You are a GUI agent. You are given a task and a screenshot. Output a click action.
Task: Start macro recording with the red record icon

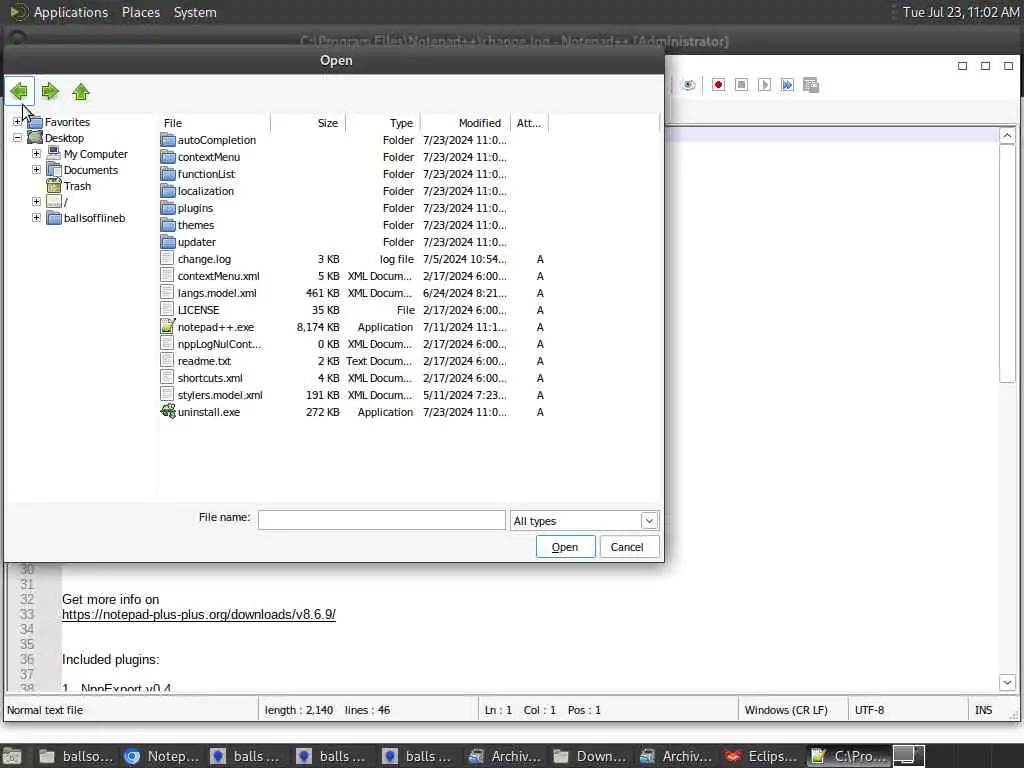coord(718,85)
